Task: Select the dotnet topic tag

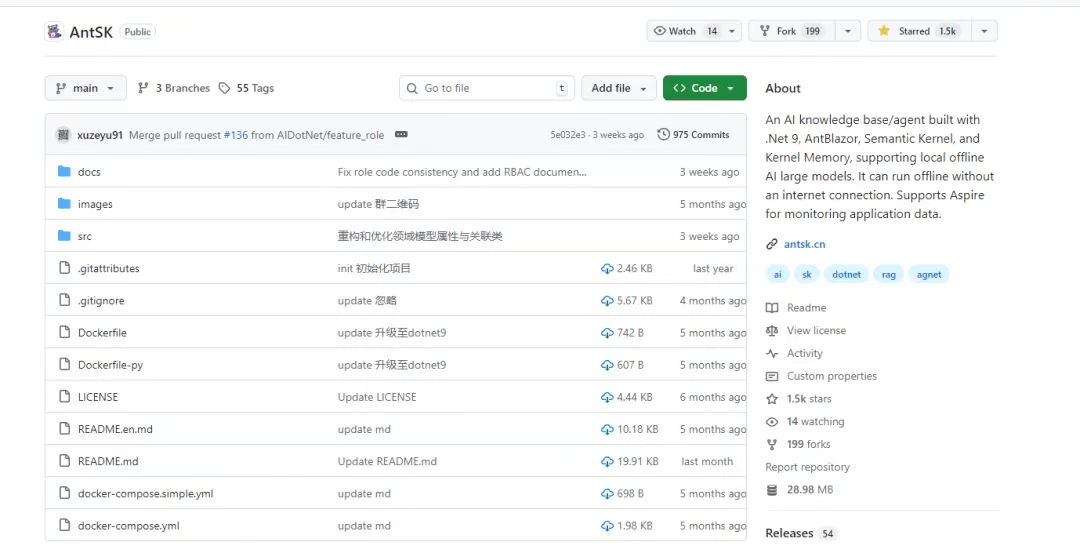Action: [x=847, y=274]
